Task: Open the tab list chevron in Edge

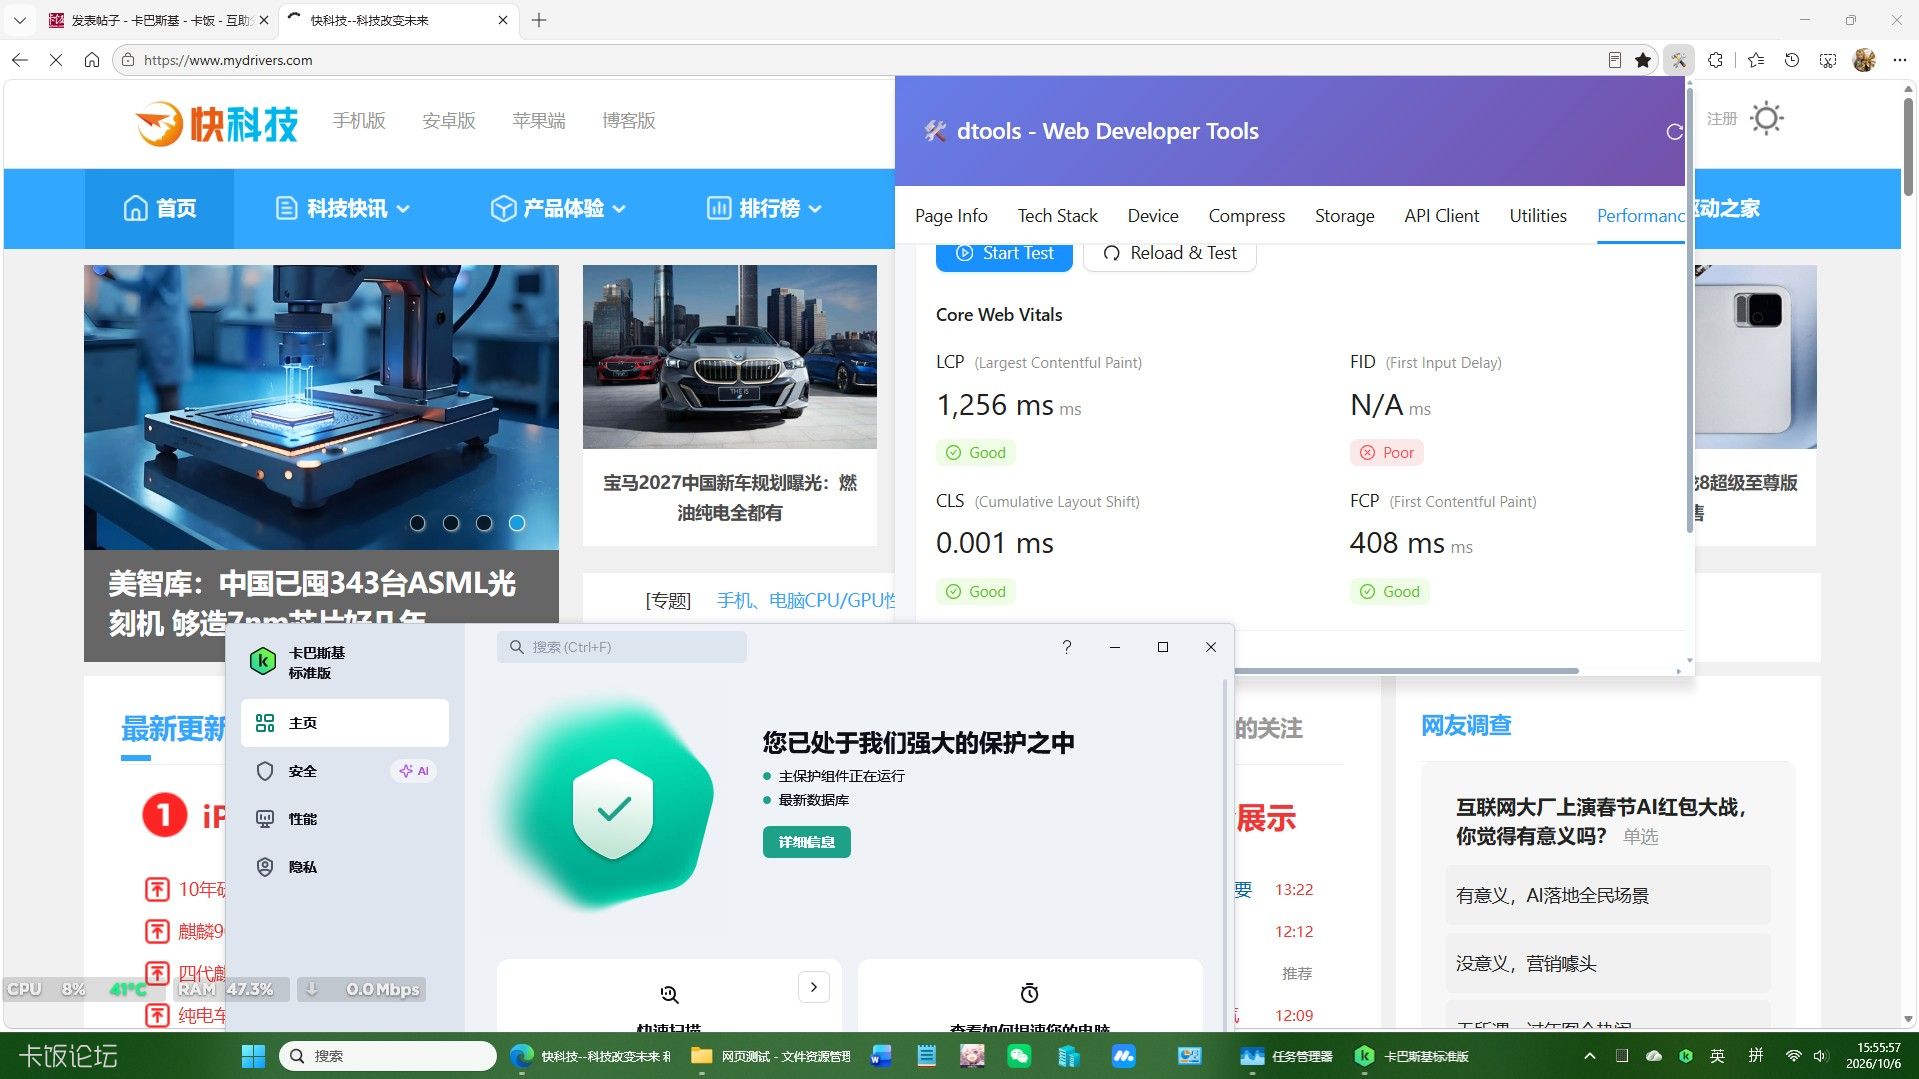Action: tap(19, 20)
